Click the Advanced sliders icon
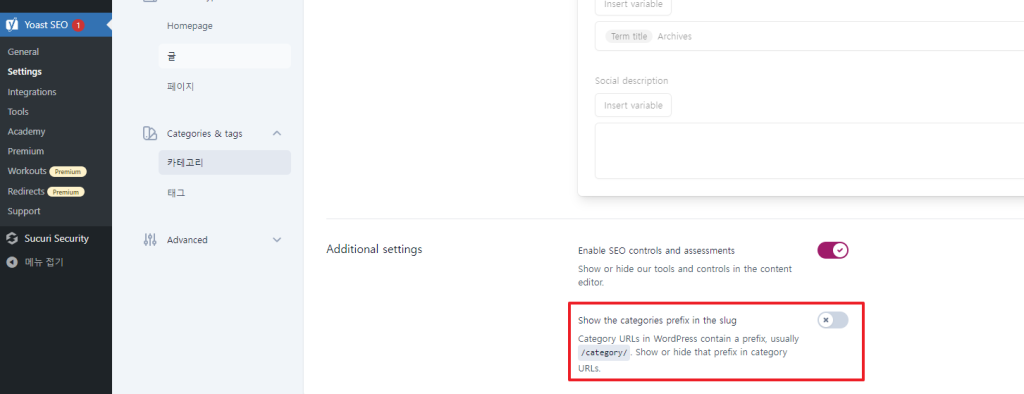 150,240
